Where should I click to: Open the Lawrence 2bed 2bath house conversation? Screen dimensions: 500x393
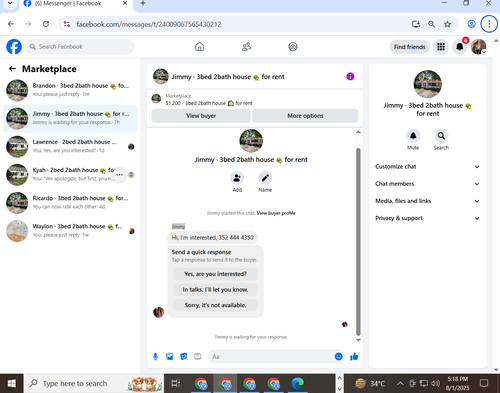pyautogui.click(x=70, y=146)
